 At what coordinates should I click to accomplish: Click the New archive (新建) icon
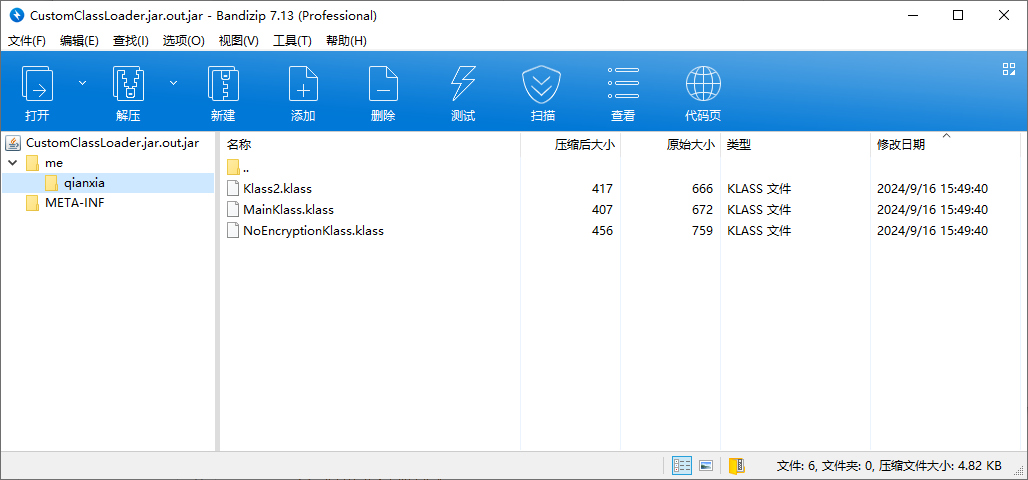point(223,85)
